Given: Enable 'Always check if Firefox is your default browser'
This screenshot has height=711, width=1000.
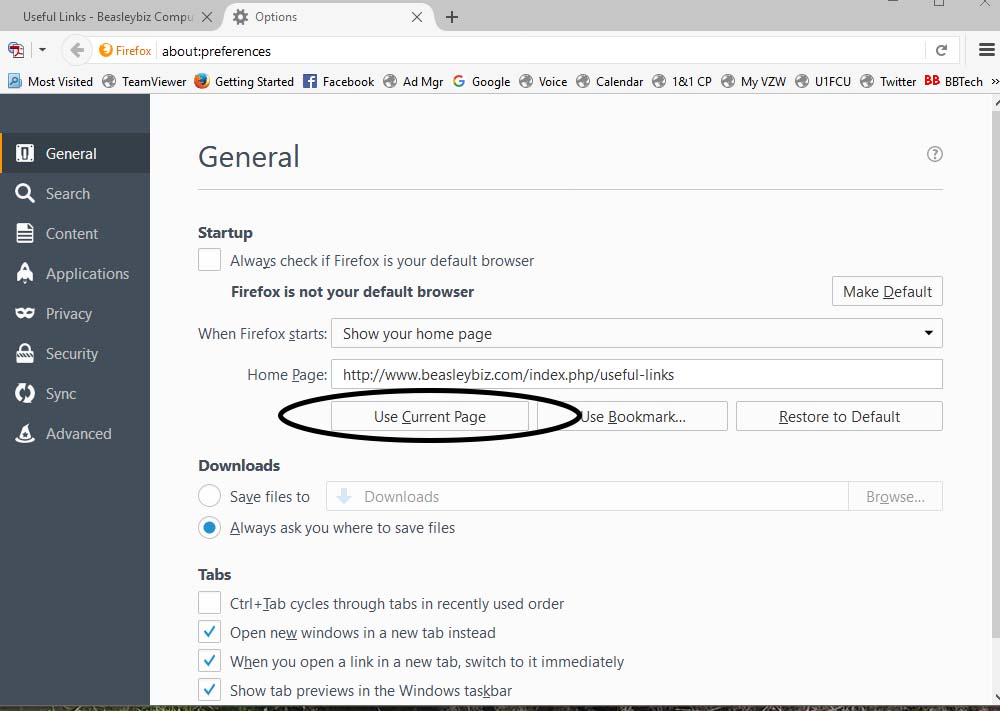Looking at the screenshot, I should pos(209,259).
